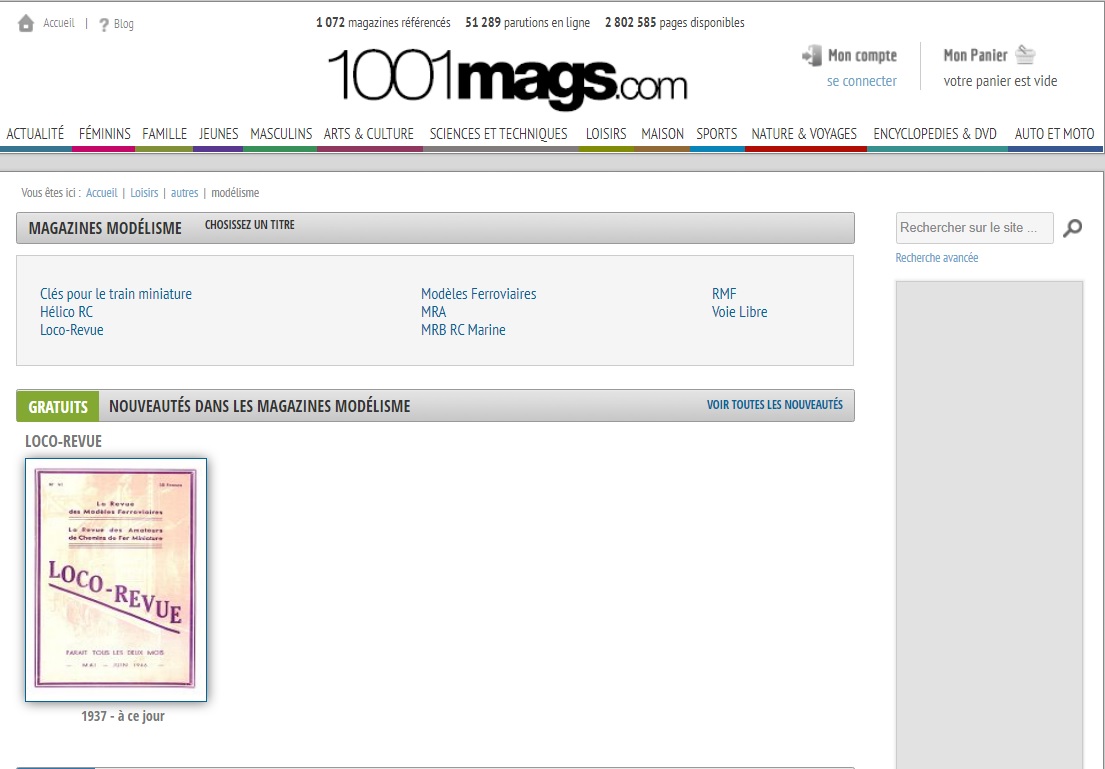Click the magnifying glass search icon
The height and width of the screenshot is (769, 1105).
(x=1072, y=228)
